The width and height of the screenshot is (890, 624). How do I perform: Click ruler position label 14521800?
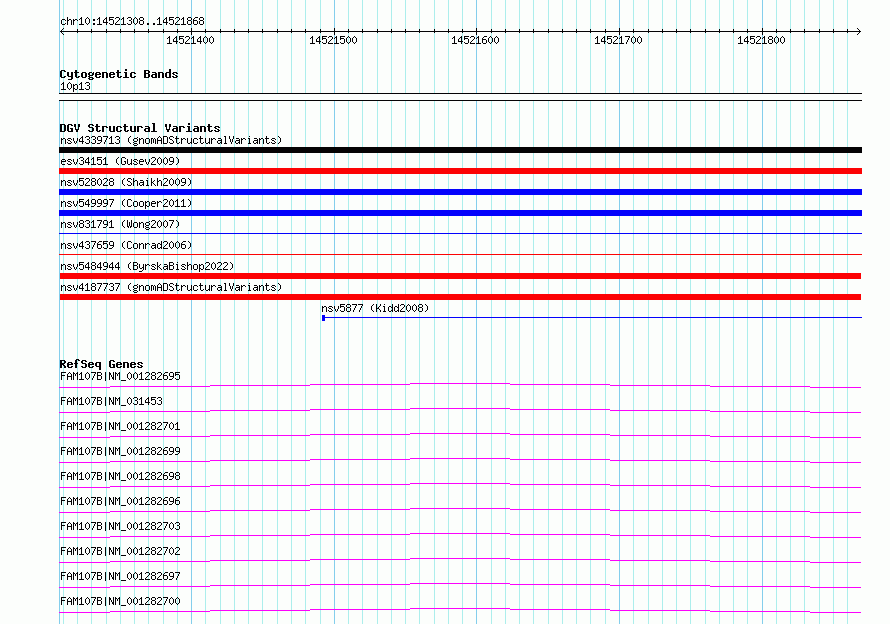click(x=761, y=40)
